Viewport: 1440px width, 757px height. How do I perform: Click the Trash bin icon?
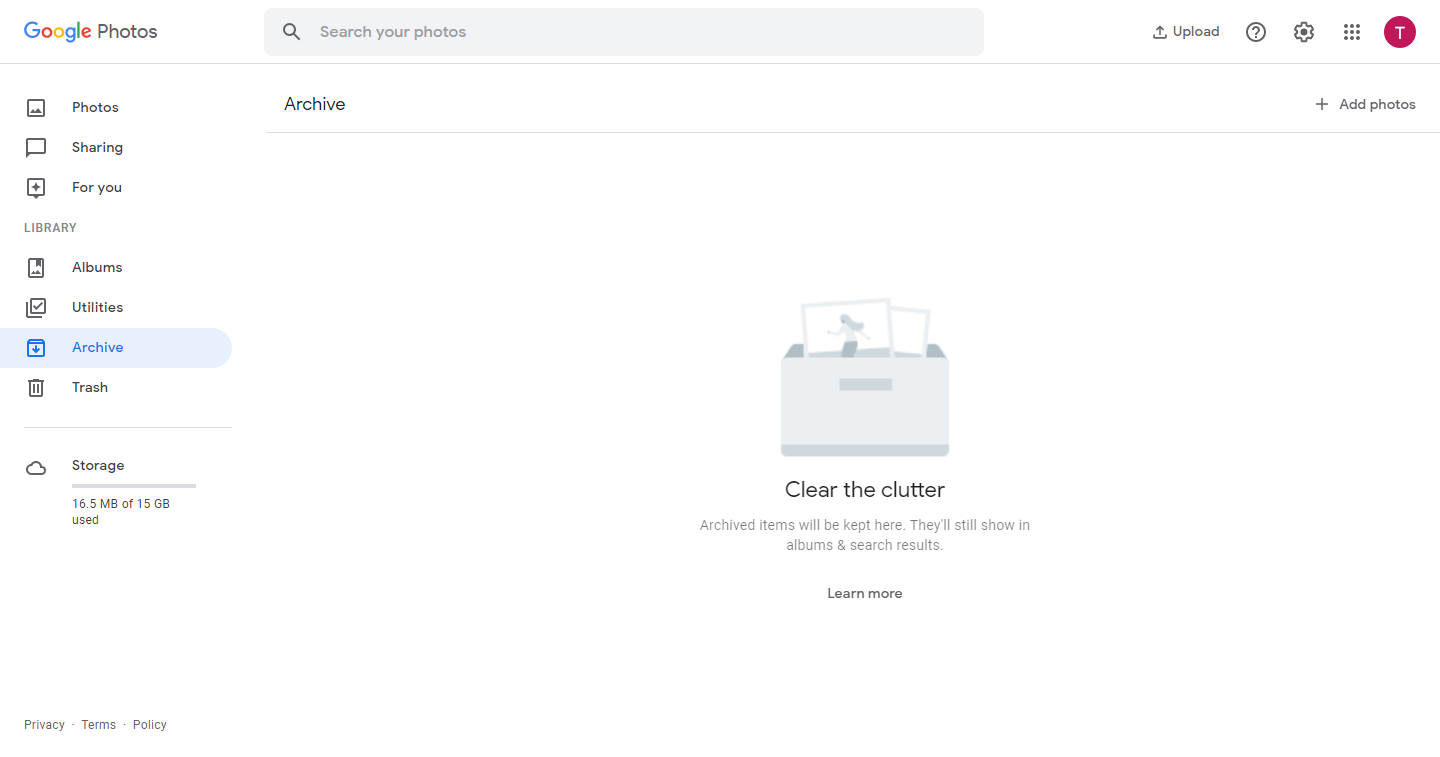coord(36,388)
